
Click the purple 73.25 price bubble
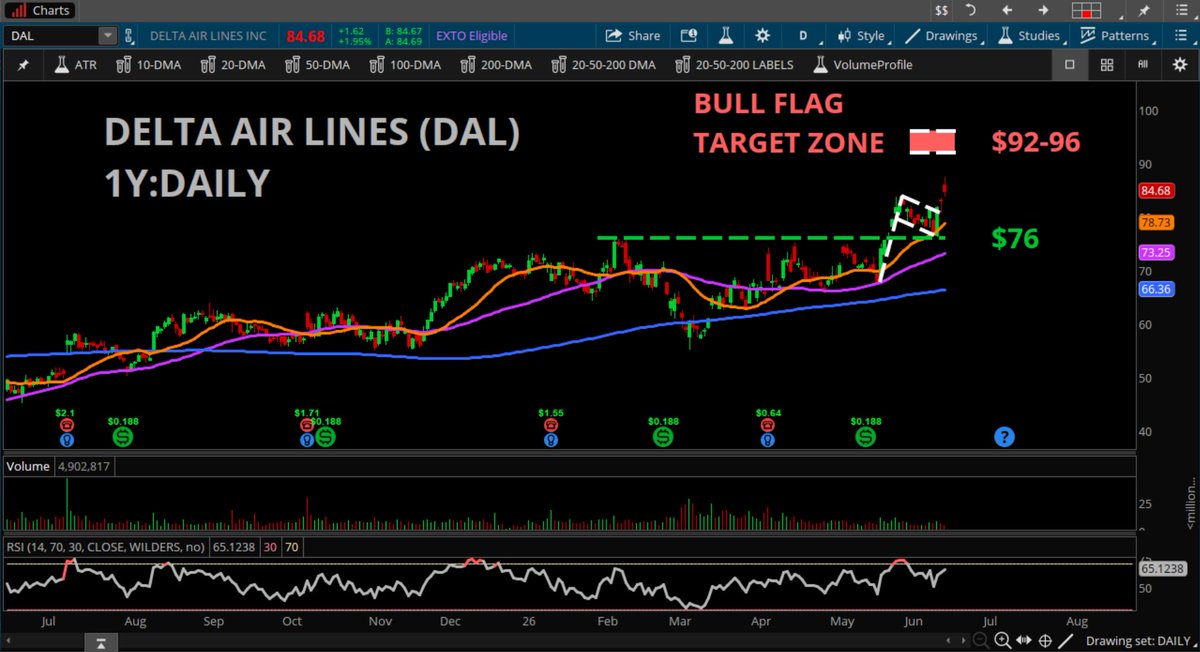point(1159,252)
